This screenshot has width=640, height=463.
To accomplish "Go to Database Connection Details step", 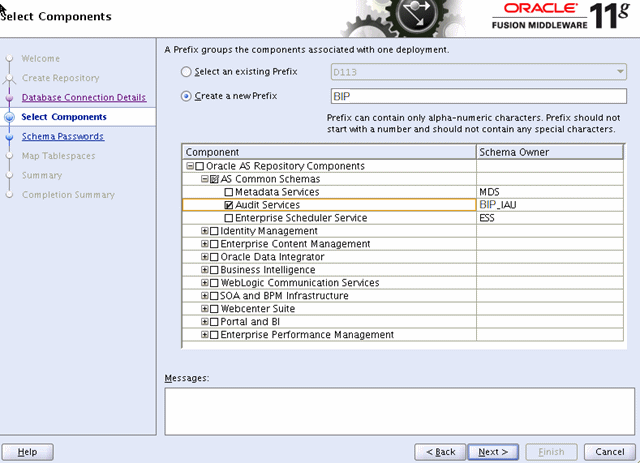I will click(x=84, y=98).
